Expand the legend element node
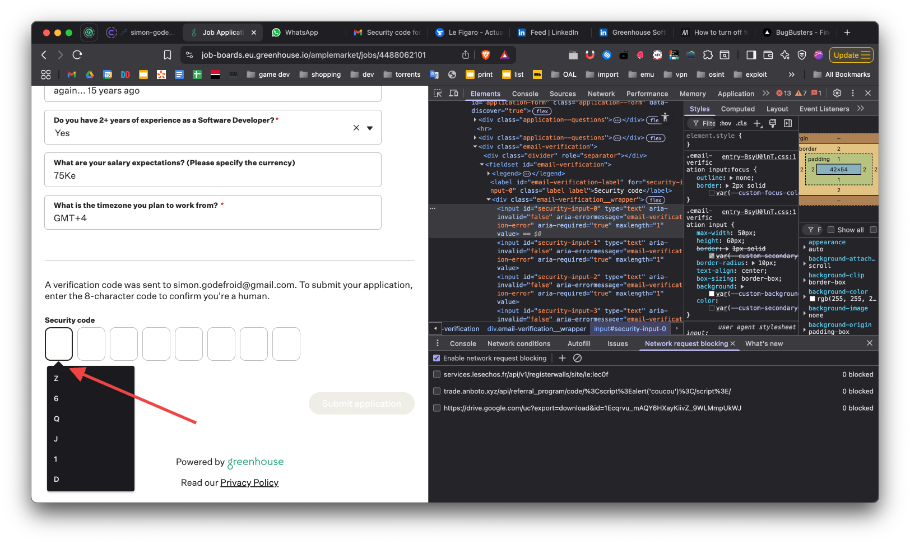Screen dimensions: 910x544 490,173
